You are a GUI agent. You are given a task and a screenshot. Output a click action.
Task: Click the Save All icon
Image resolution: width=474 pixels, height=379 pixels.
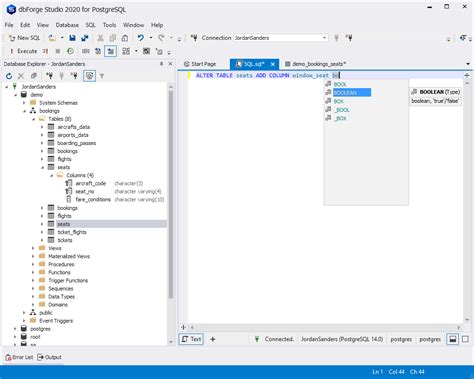pos(85,38)
